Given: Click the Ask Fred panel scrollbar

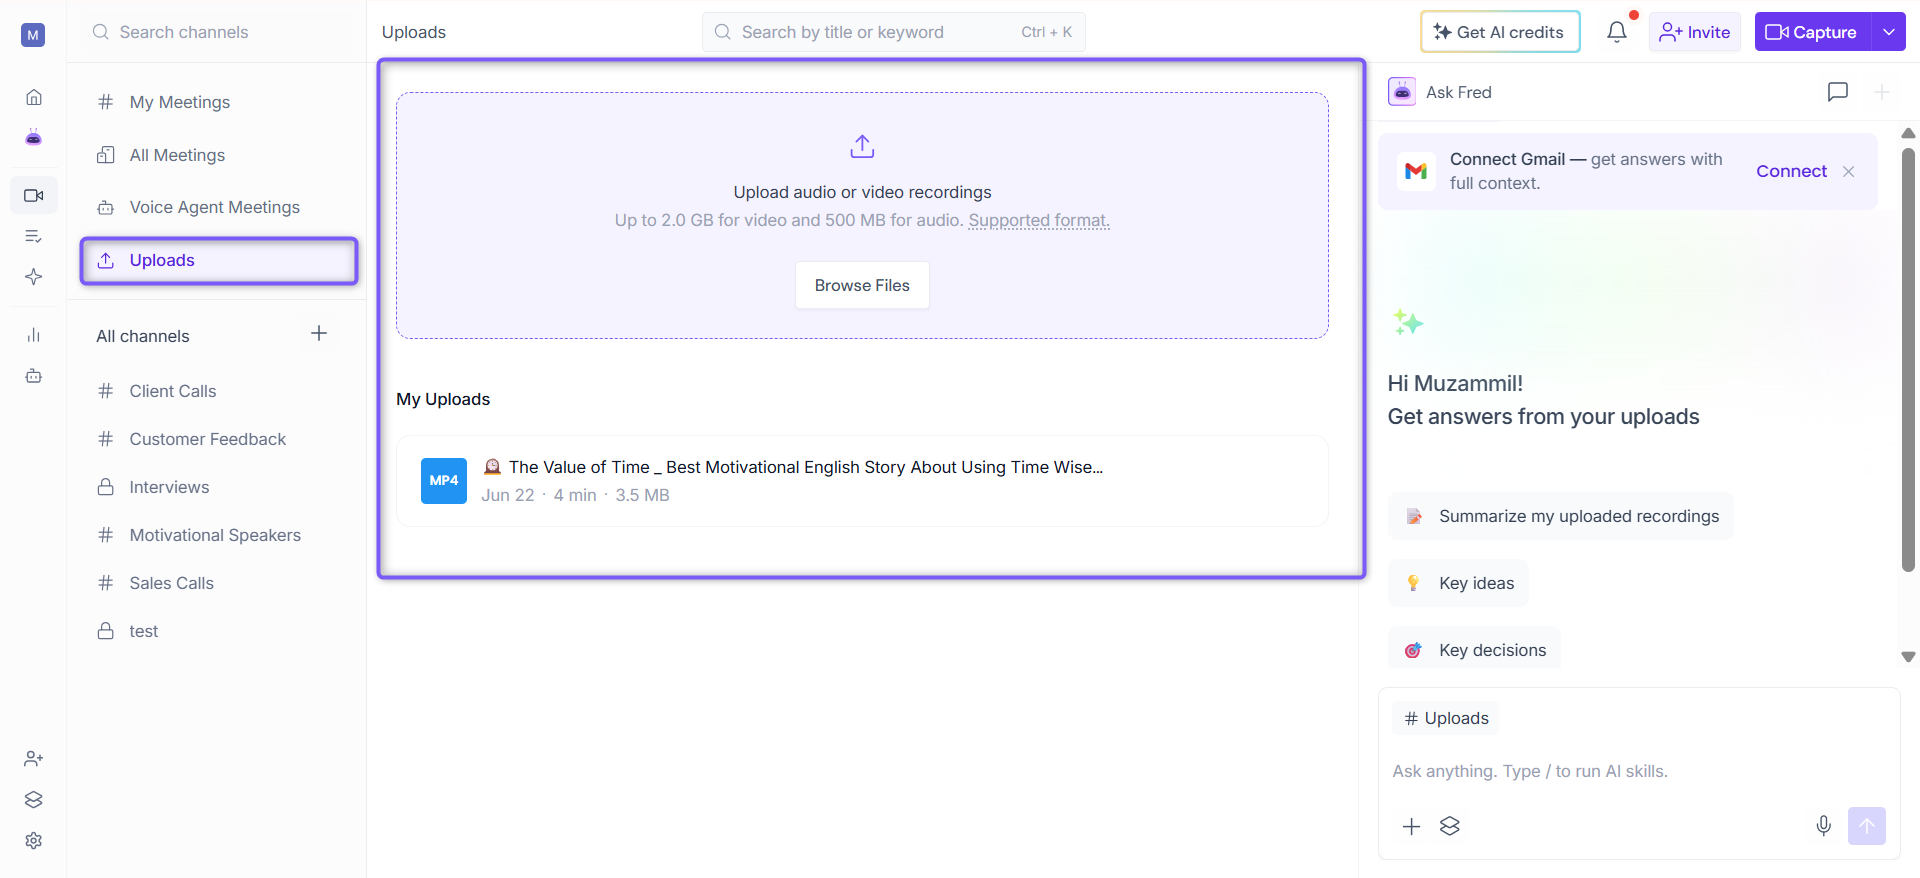Looking at the screenshot, I should (1908, 360).
